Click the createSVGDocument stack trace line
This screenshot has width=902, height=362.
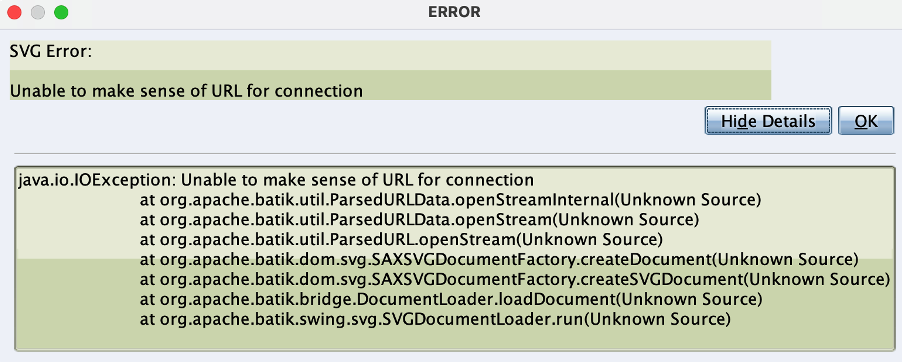(x=515, y=279)
